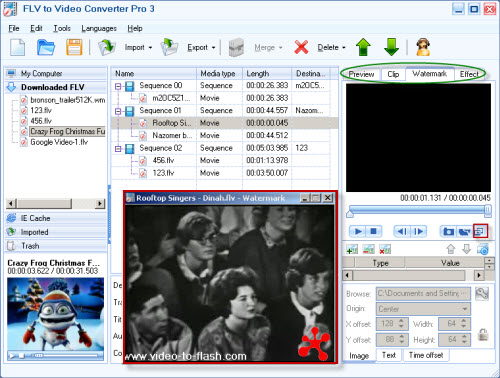The height and width of the screenshot is (378, 500).
Task: Move item up with green up arrow
Action: point(364,47)
